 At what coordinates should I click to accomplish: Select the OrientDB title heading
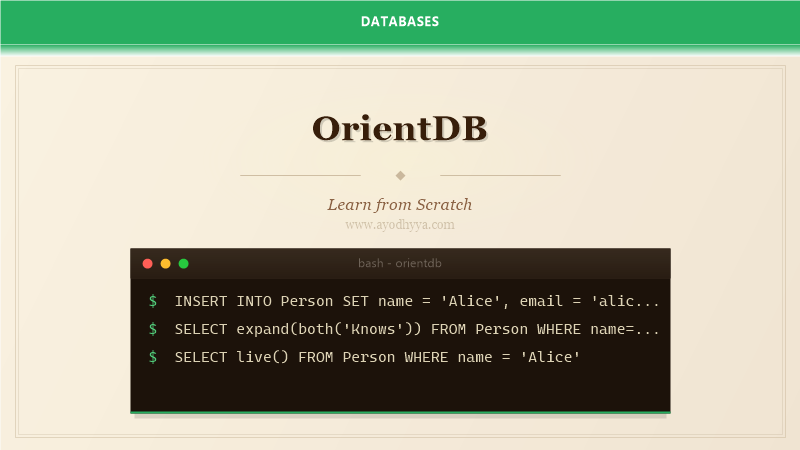point(400,128)
